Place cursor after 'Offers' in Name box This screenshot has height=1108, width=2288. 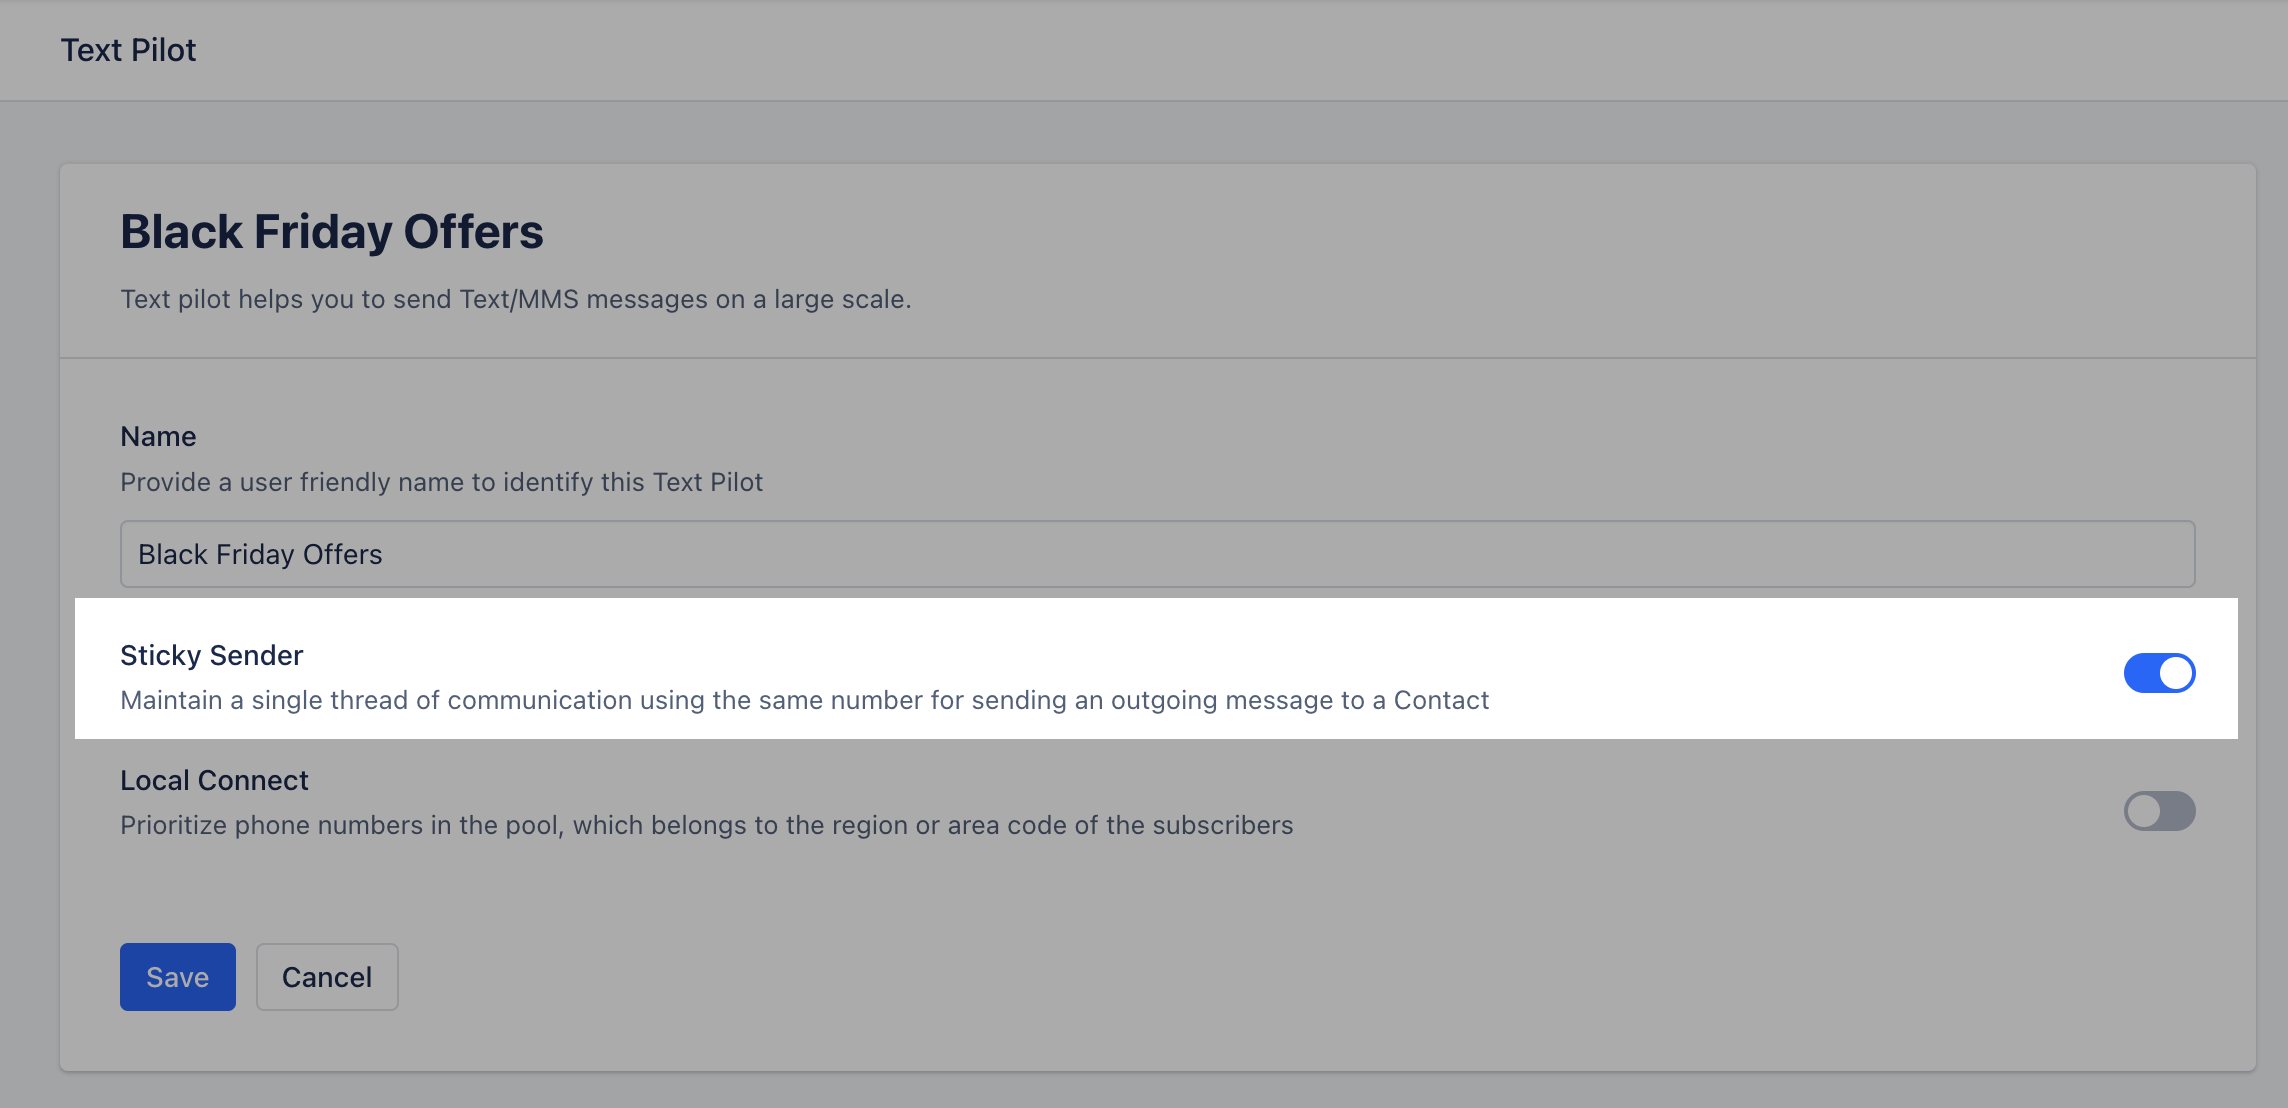(x=385, y=554)
